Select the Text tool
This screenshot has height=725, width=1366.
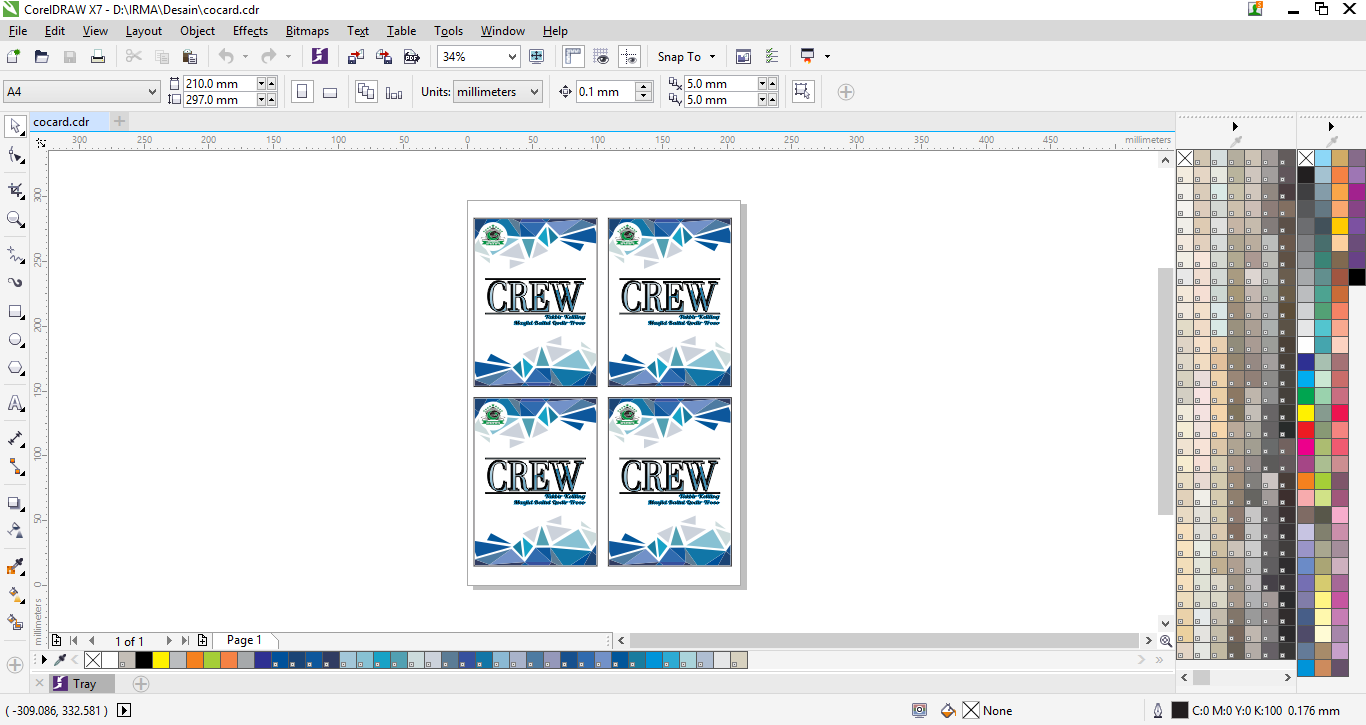(14, 404)
